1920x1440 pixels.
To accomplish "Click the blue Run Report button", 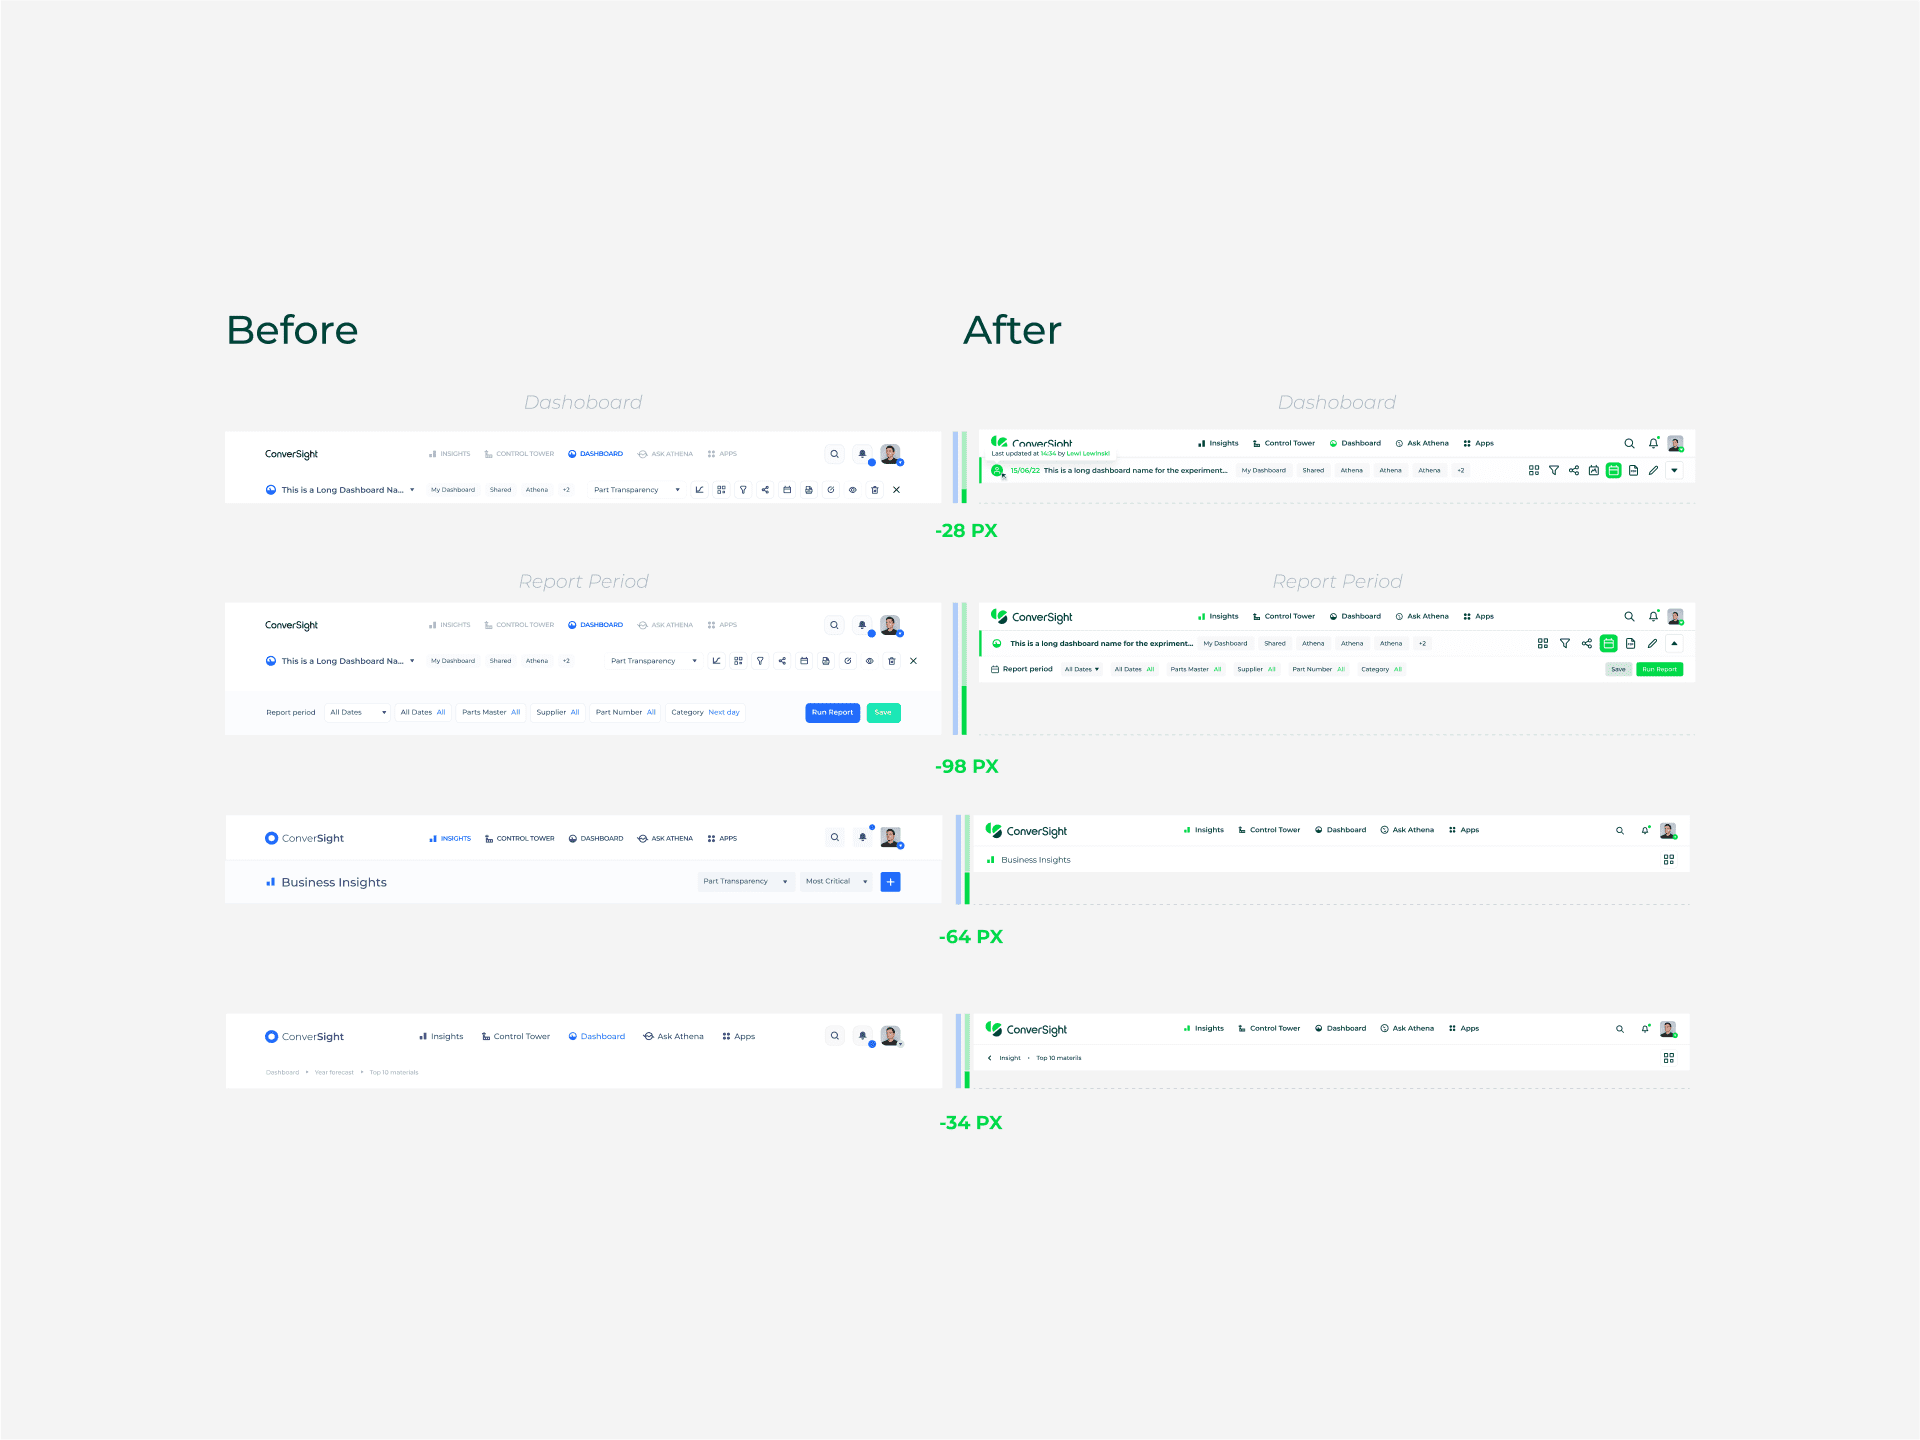I will [832, 713].
